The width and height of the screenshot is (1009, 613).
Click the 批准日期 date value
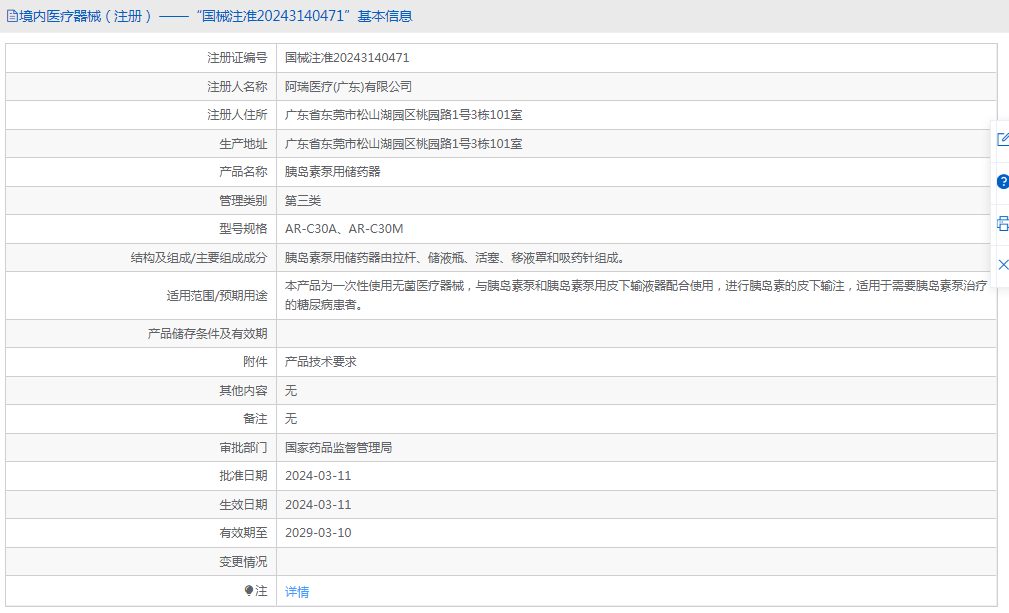click(318, 476)
